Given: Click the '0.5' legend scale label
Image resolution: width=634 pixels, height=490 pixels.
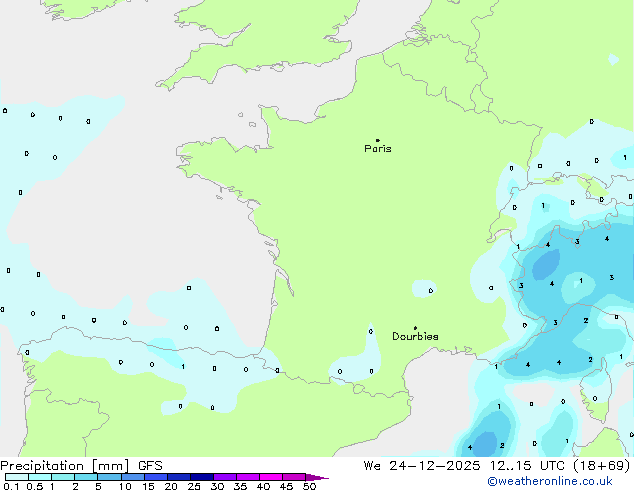Looking at the screenshot, I should (x=35, y=486).
